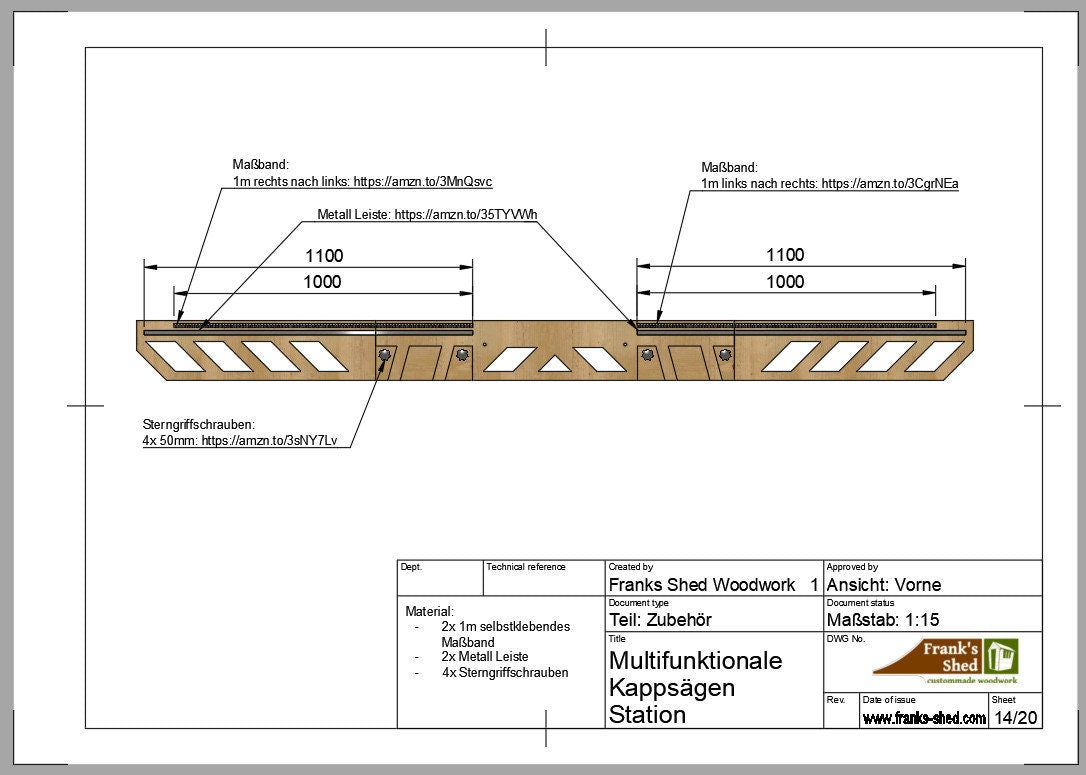The image size is (1086, 775).
Task: Click the 'Technical reference' field label
Action: pos(526,567)
